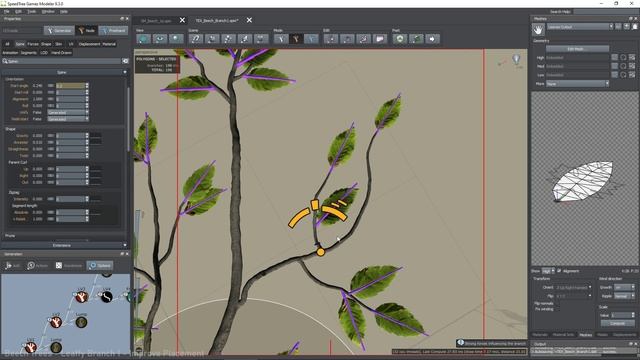This screenshot has height=360, width=640.
Task: Select the Generator mode button in Properties
Action: click(59, 31)
